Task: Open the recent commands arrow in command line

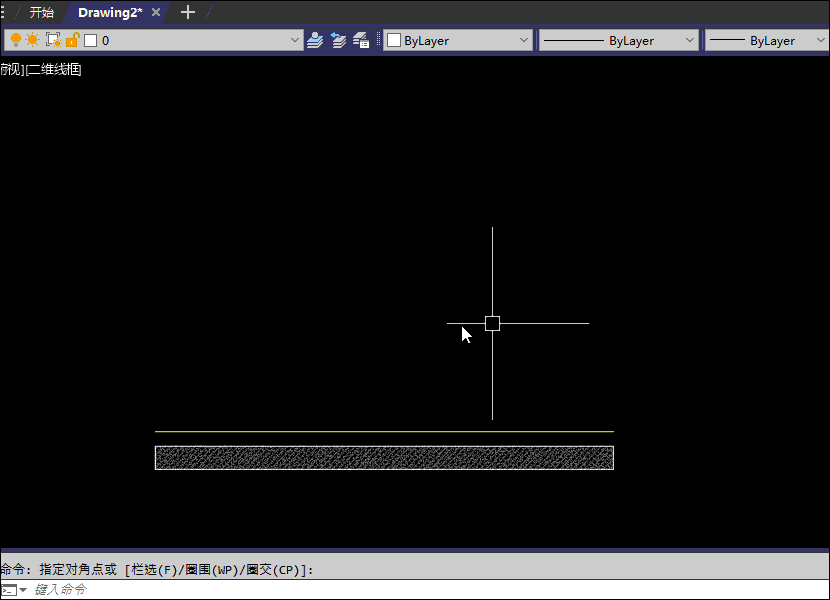Action: 23,590
